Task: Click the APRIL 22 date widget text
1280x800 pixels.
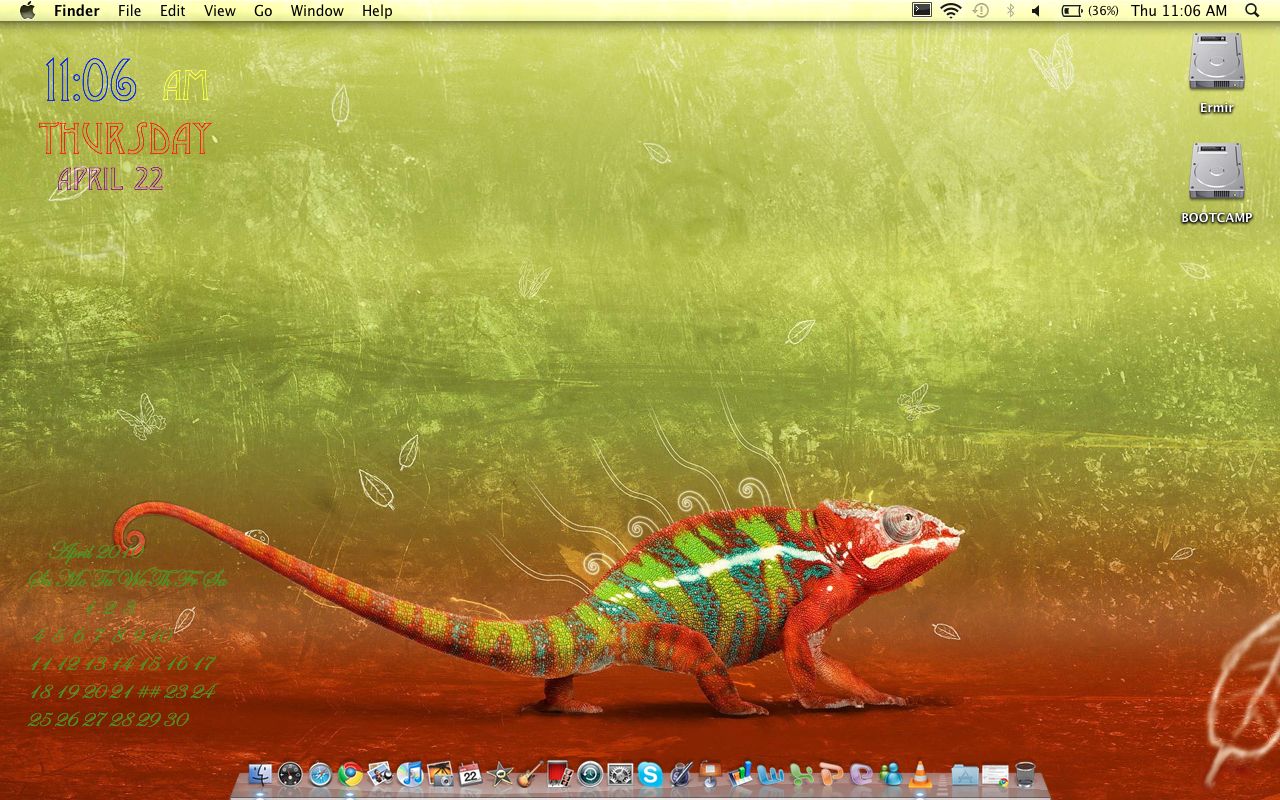Action: 110,179
